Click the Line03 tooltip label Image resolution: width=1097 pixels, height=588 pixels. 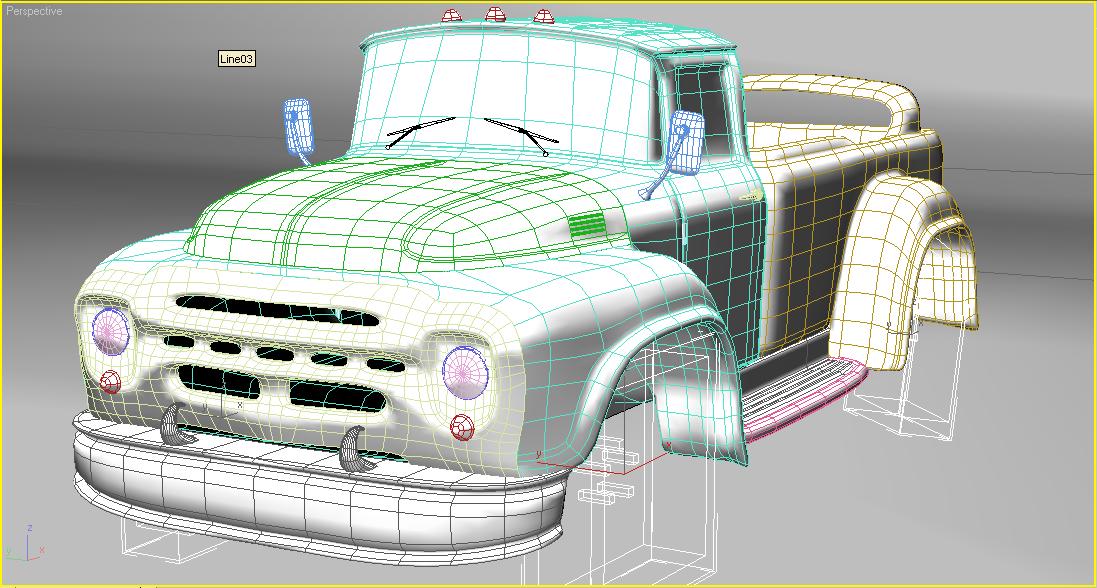(x=237, y=59)
